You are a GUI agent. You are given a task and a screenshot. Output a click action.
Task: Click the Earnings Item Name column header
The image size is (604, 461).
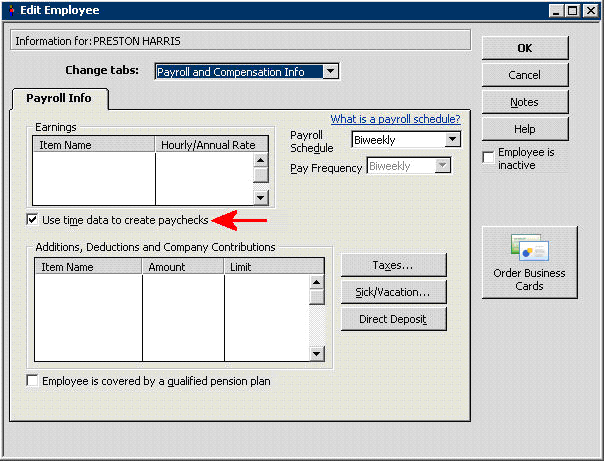pos(94,145)
